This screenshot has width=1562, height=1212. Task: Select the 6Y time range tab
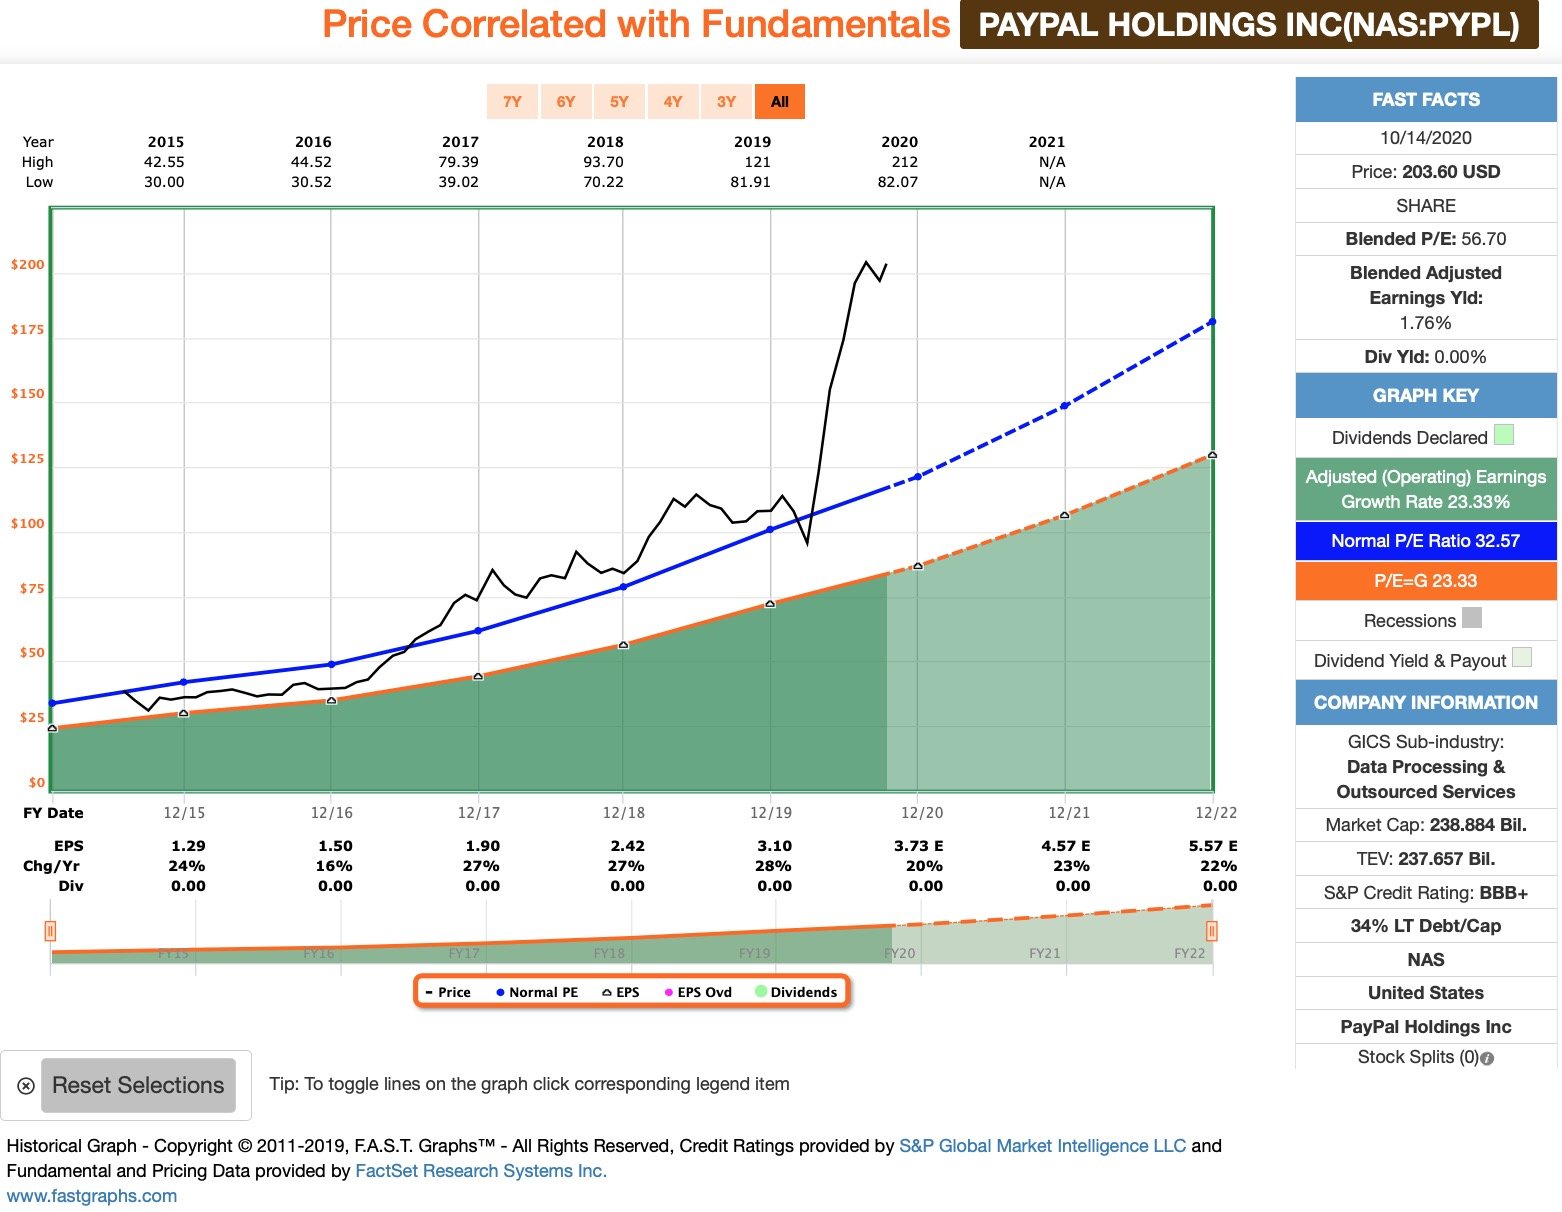566,101
